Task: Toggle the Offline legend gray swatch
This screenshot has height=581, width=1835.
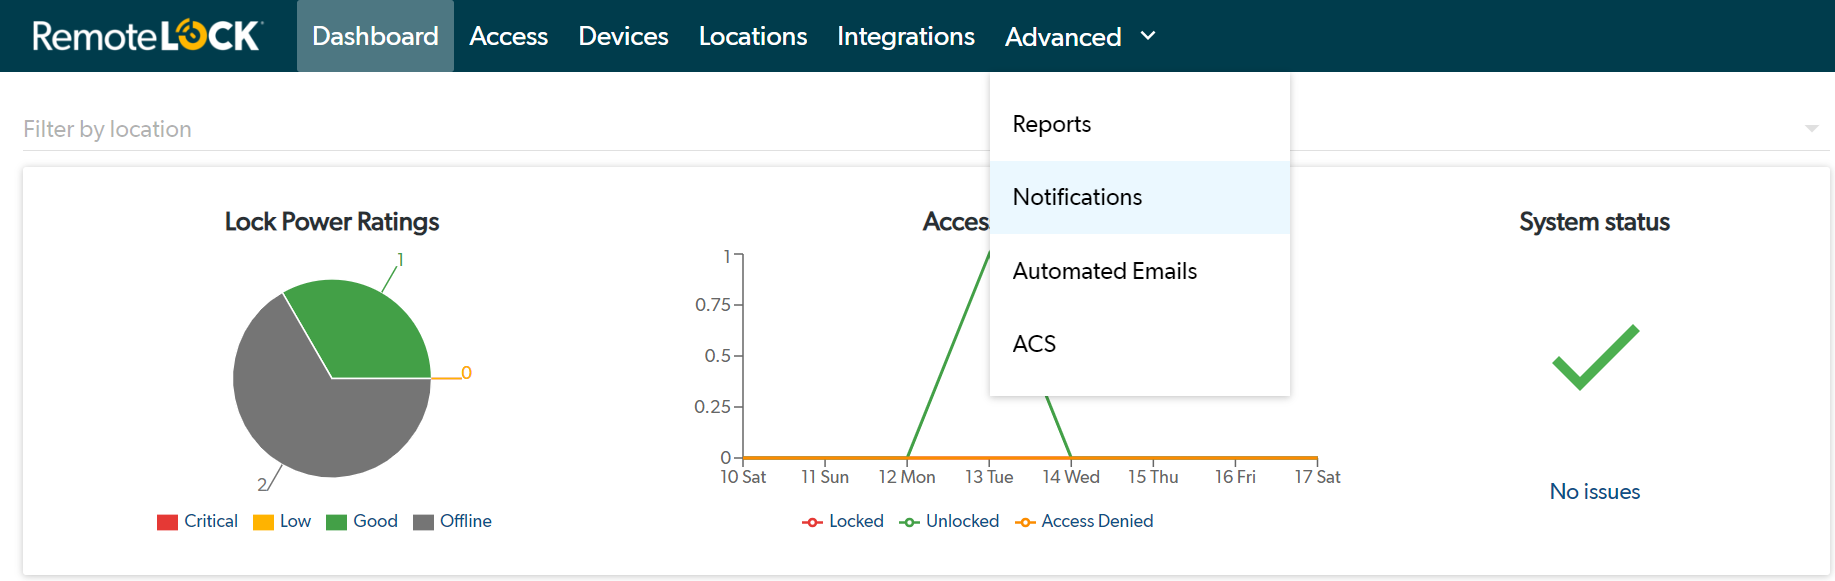Action: (423, 522)
